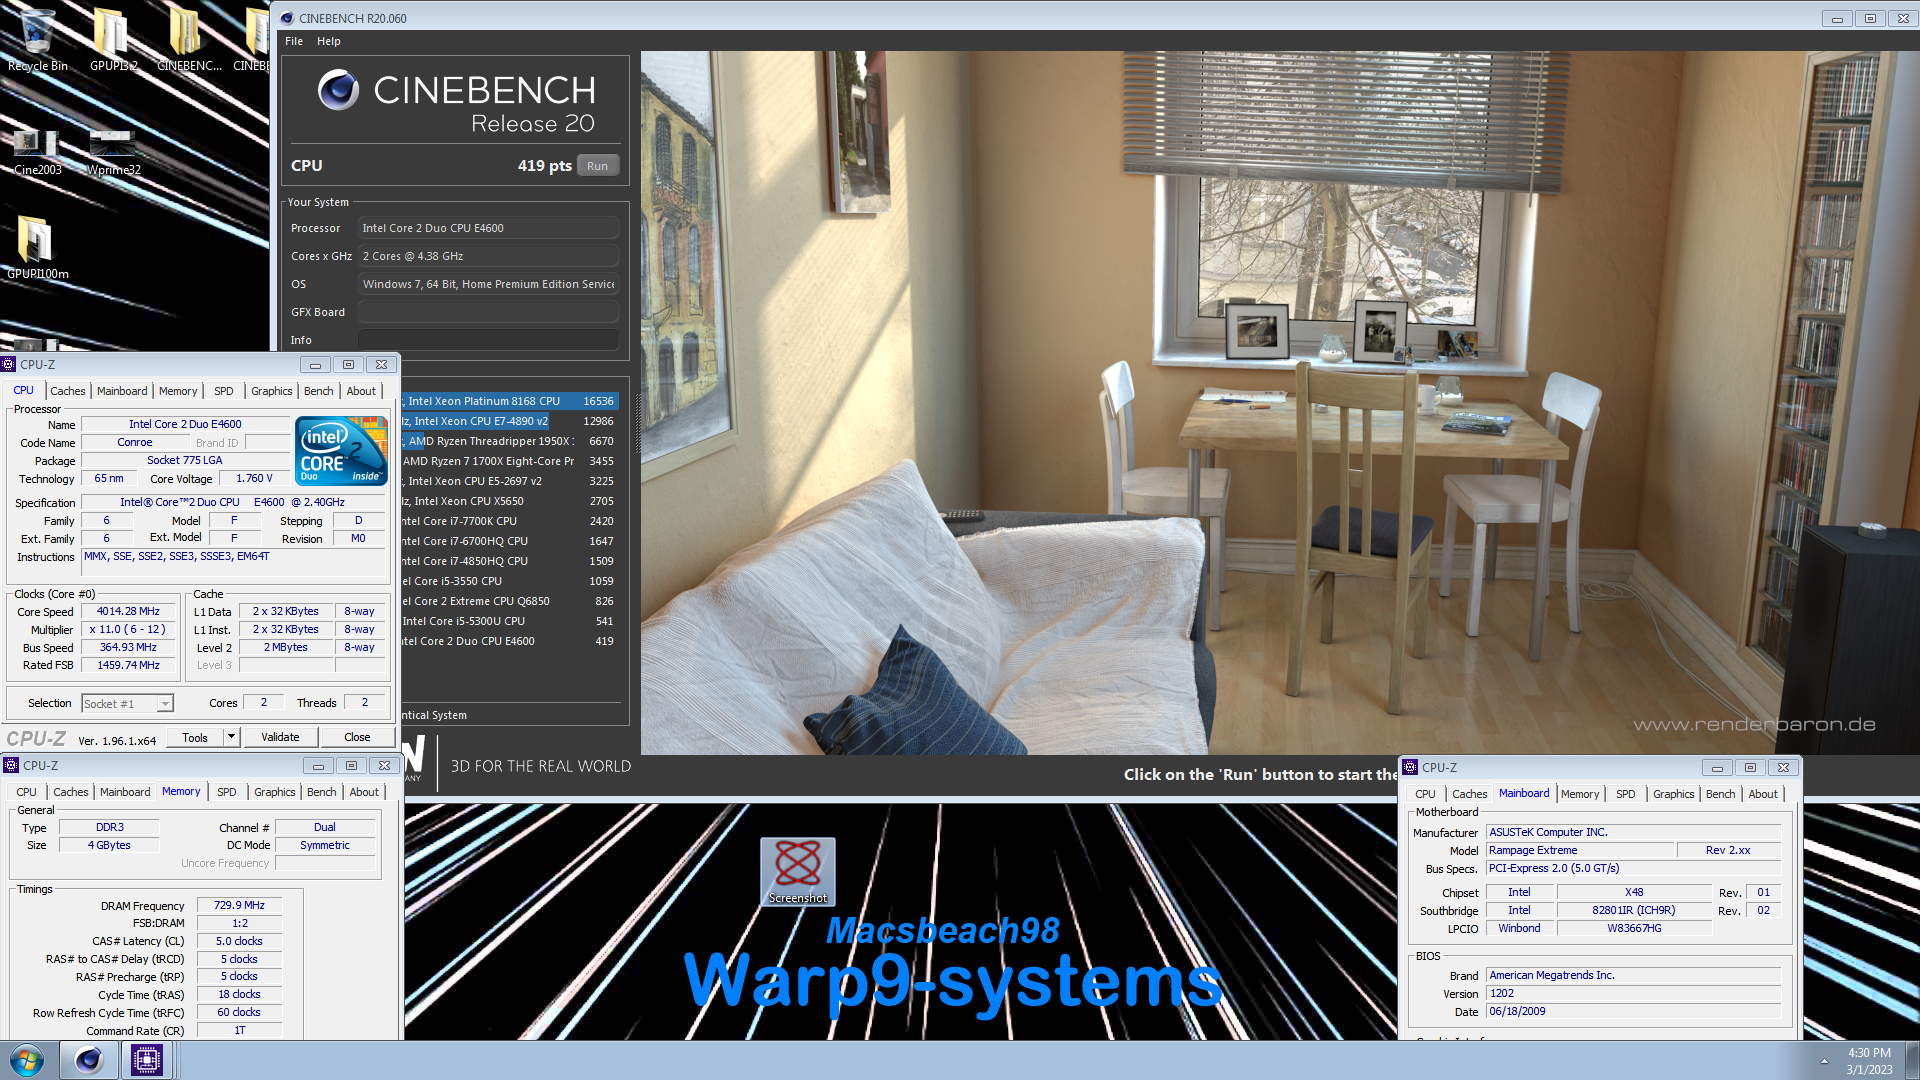Select Intel Xeon CPU E7-4890 v2 ranking row
This screenshot has width=1920, height=1080.
click(x=510, y=421)
